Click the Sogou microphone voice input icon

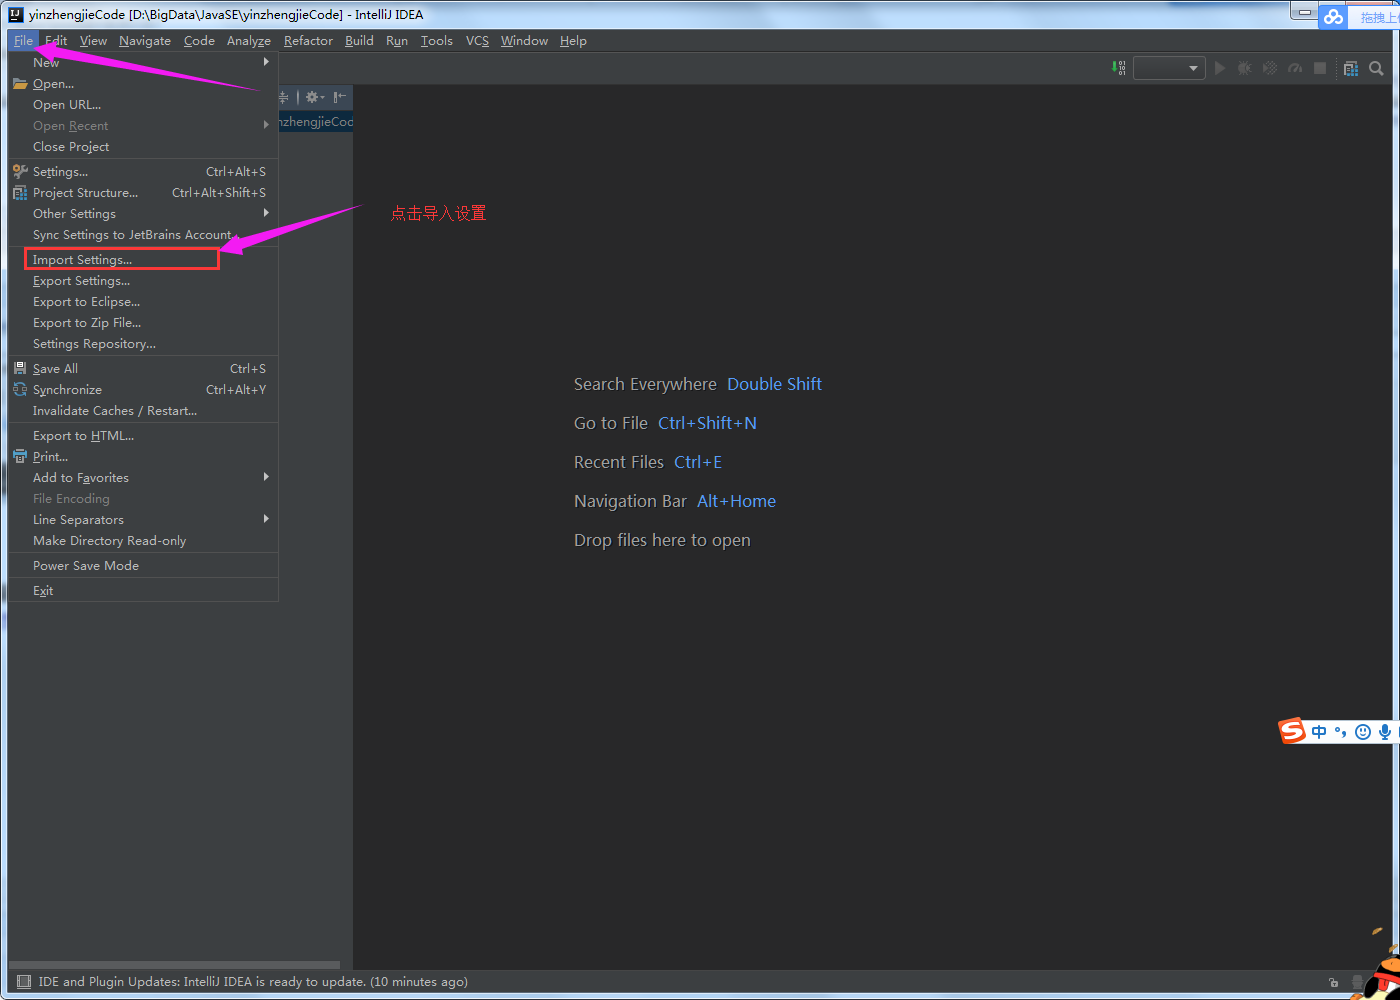pyautogui.click(x=1385, y=732)
